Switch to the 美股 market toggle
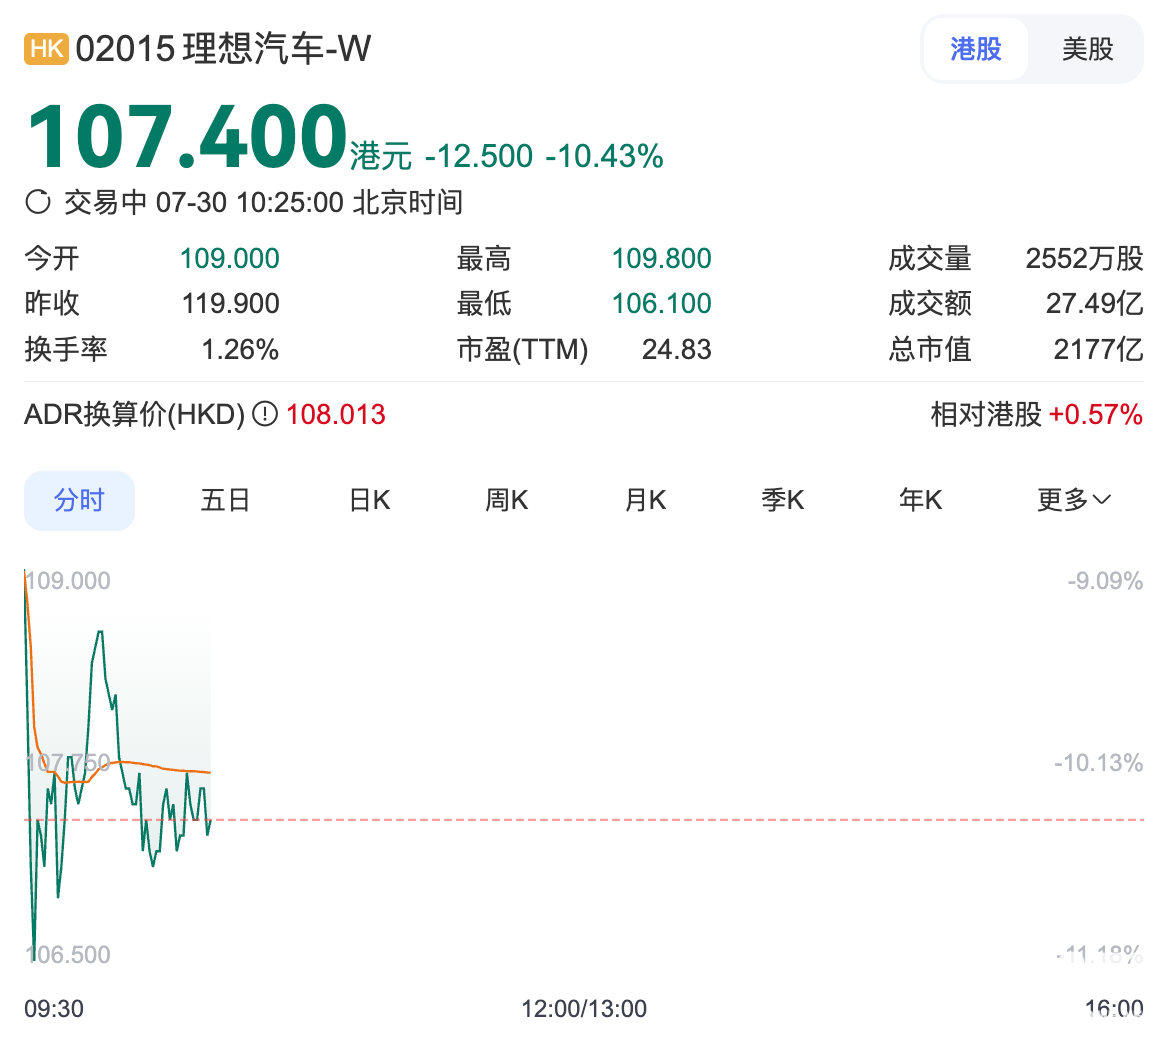Screen dimensions: 1168x1042 click(x=1087, y=49)
